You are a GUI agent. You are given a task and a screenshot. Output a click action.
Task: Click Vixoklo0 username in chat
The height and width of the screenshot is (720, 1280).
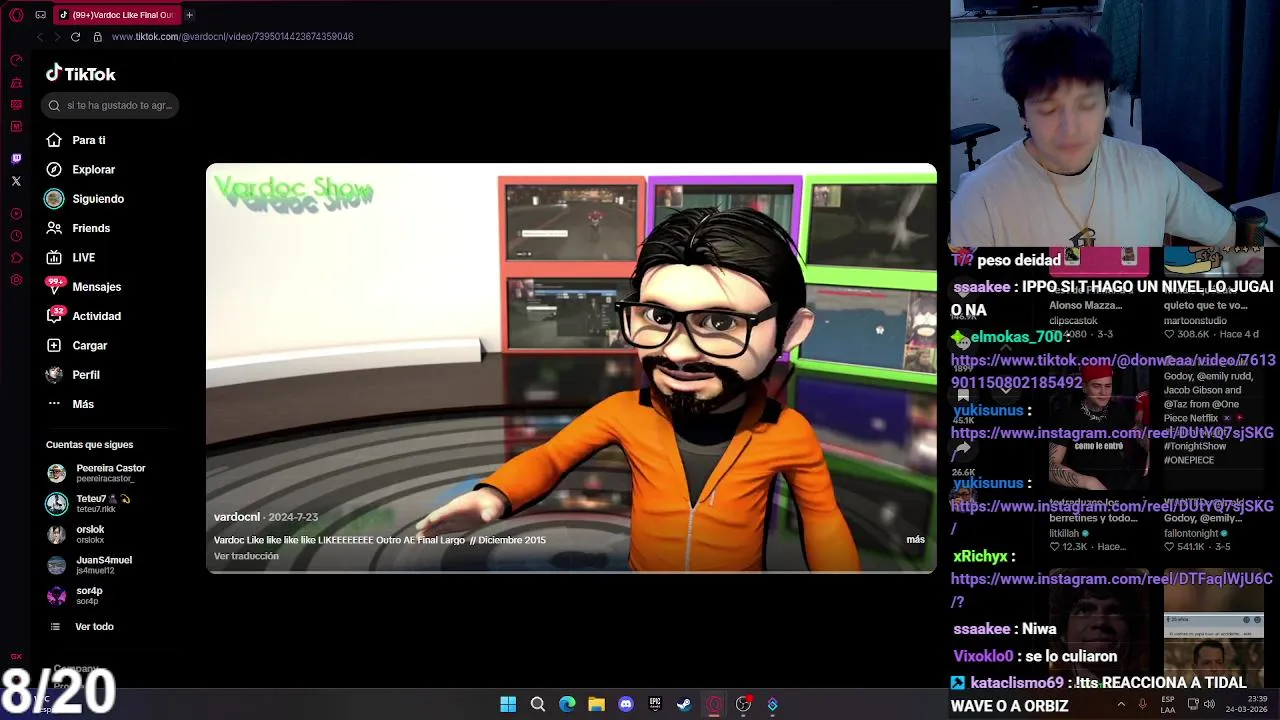(x=983, y=656)
